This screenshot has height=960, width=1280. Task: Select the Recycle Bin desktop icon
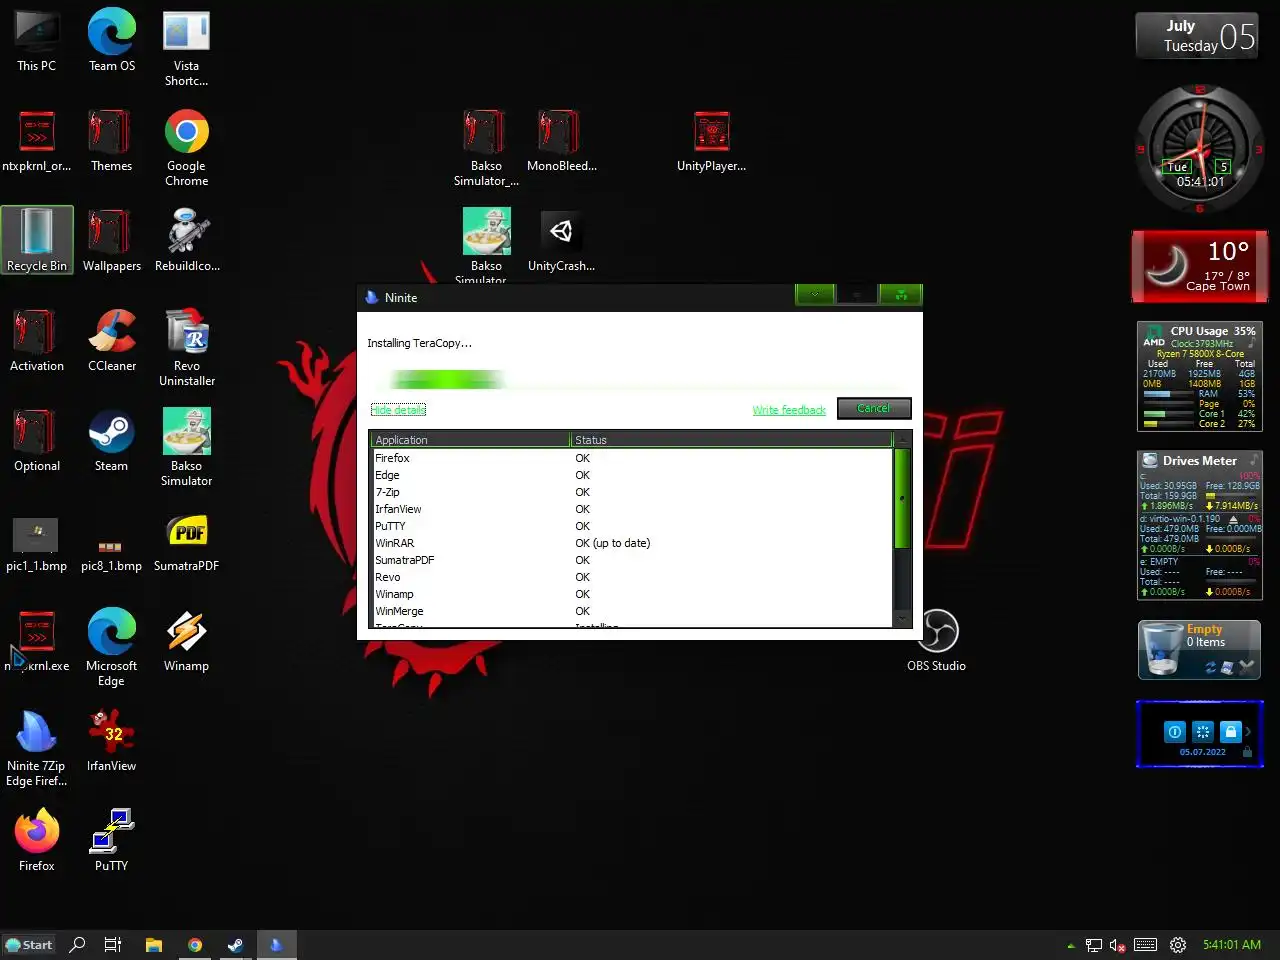[37, 240]
